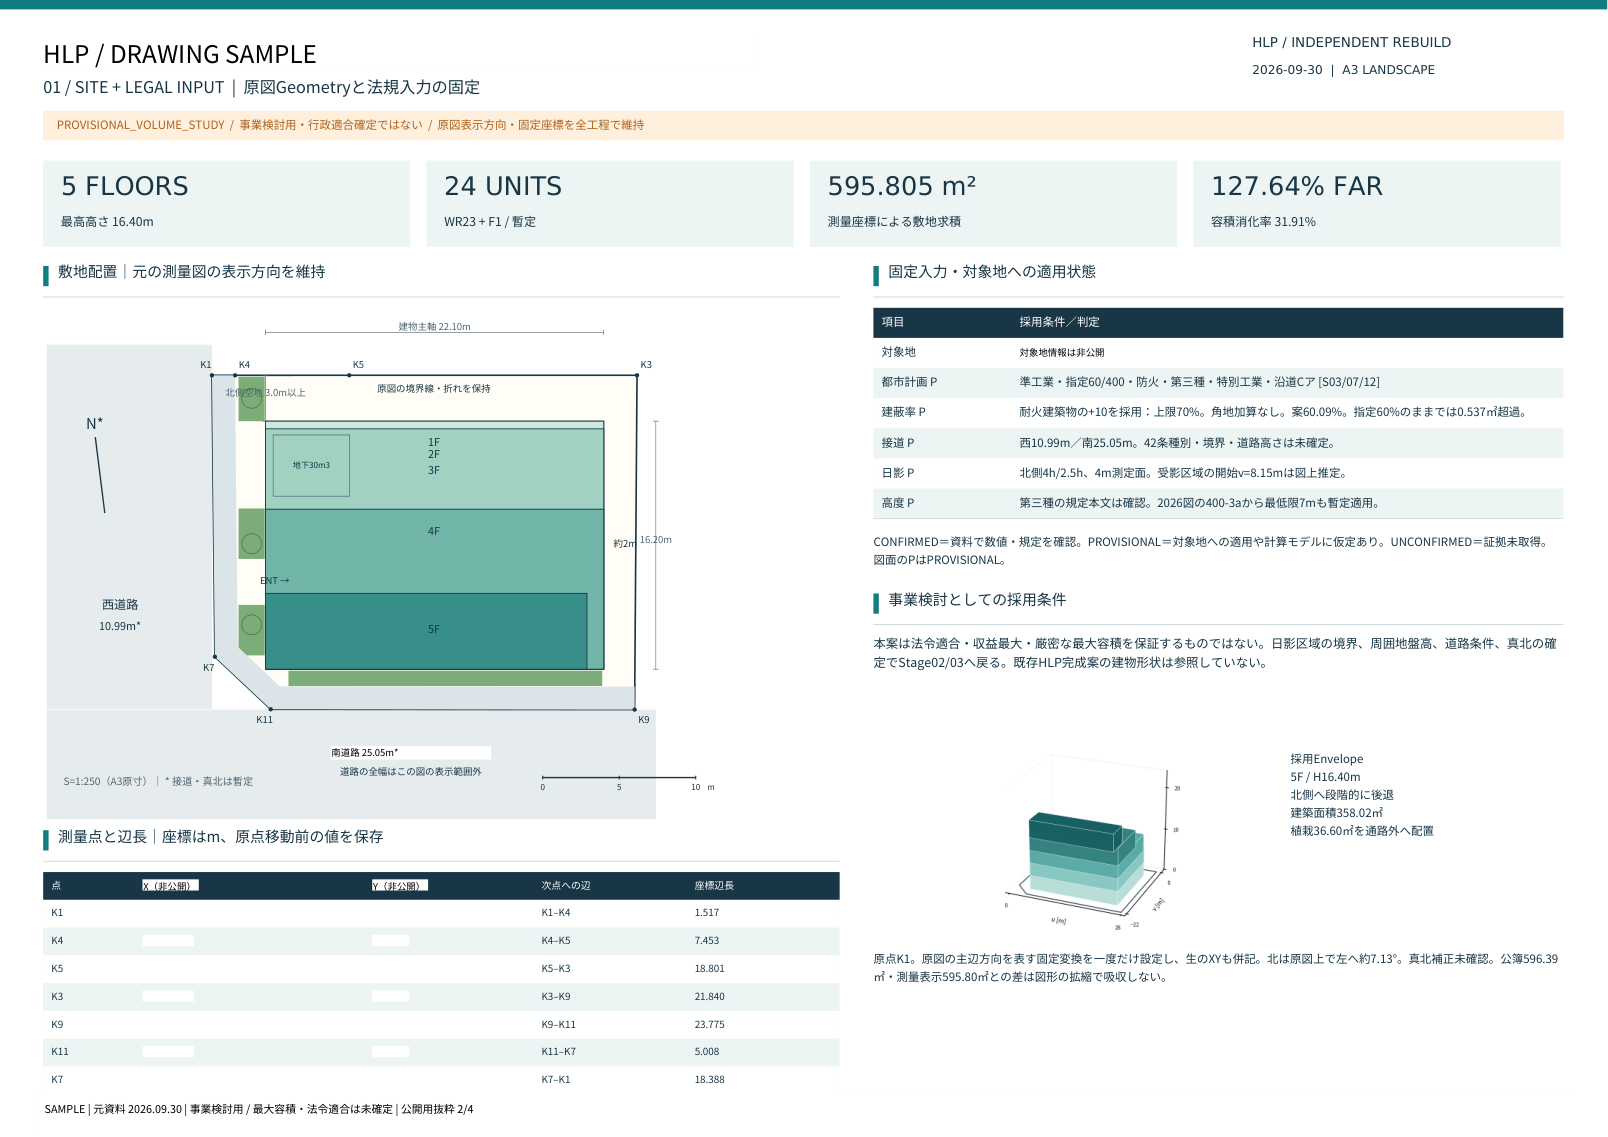This screenshot has width=1608, height=1137.
Task: Click the "Y（非公開）" column header
Action: [400, 886]
